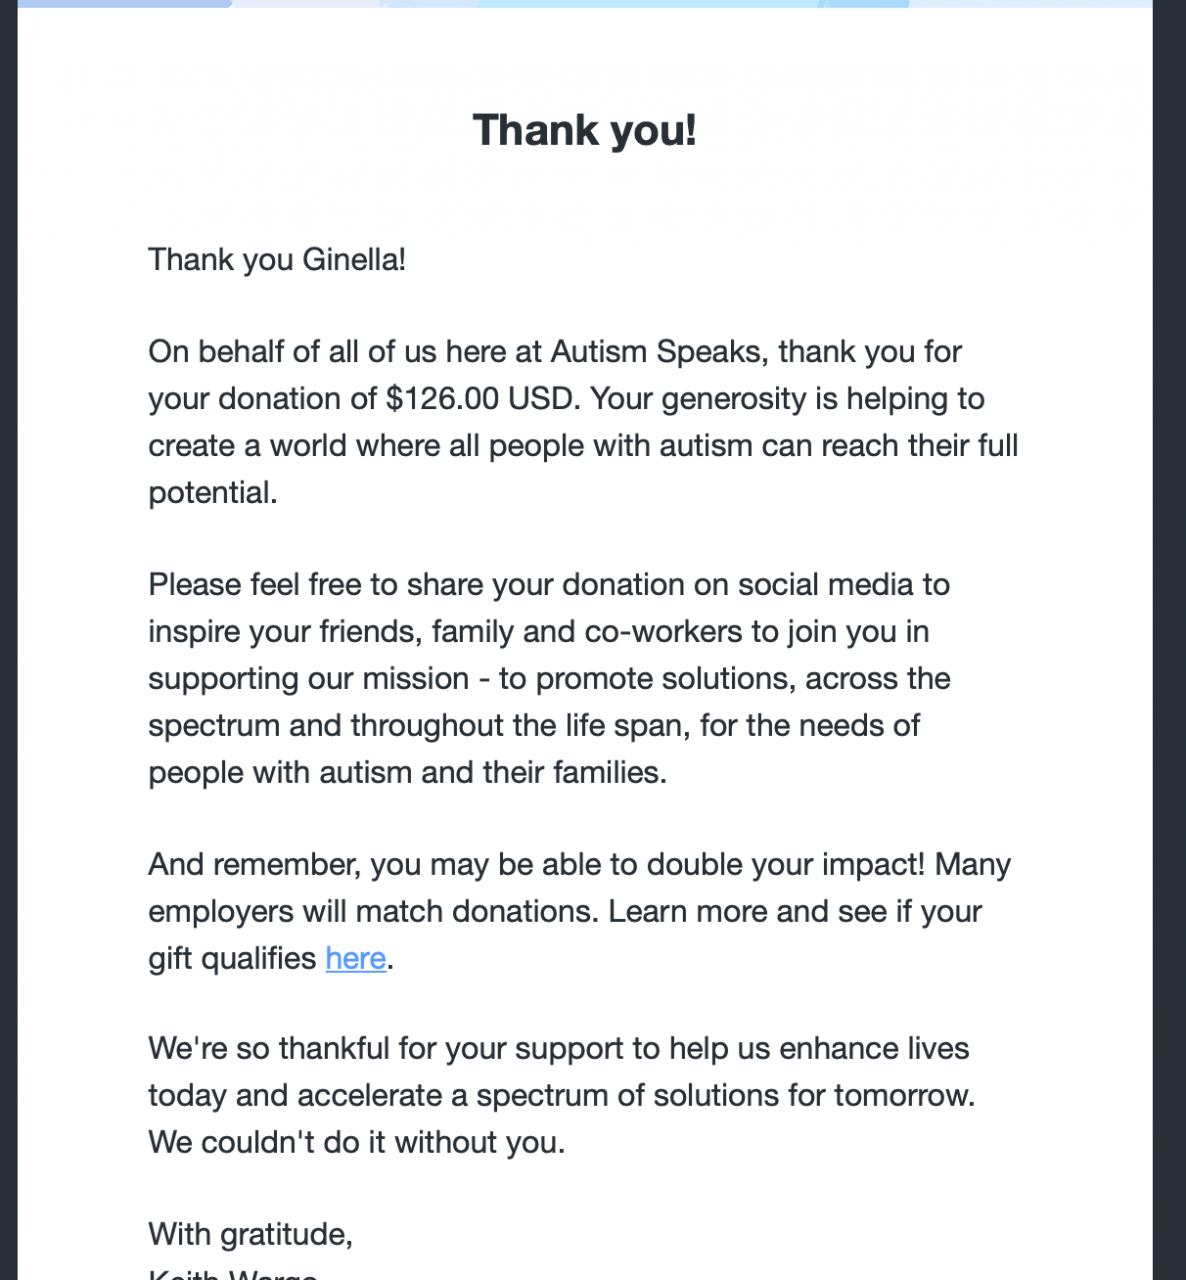Click the "We couldn't do it without you." line

click(356, 1143)
